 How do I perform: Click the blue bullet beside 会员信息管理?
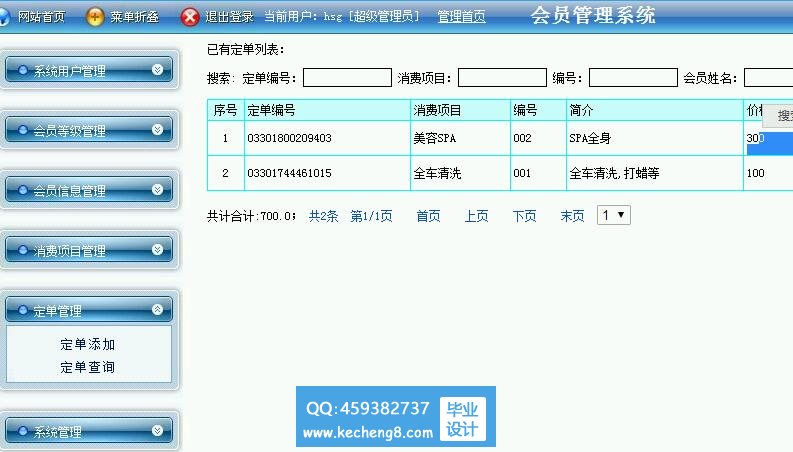click(x=23, y=190)
